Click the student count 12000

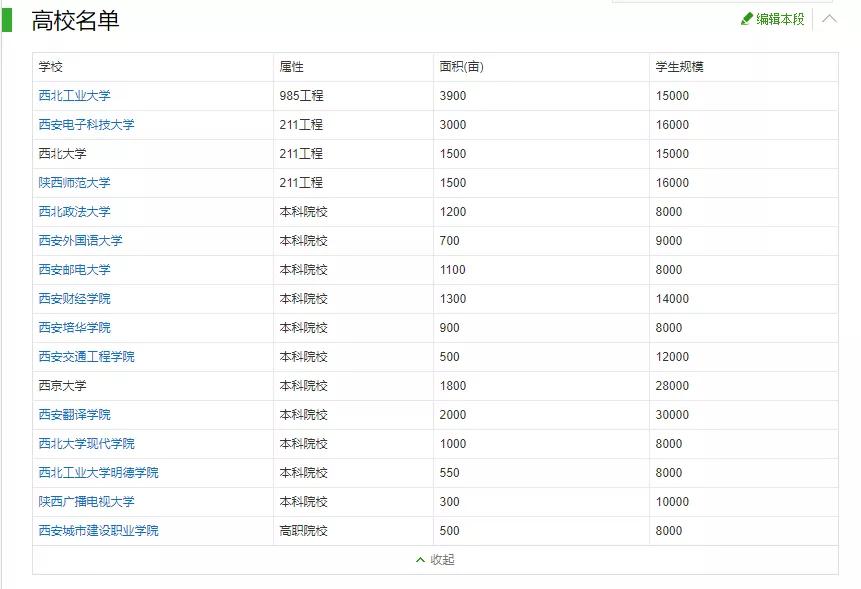672,357
